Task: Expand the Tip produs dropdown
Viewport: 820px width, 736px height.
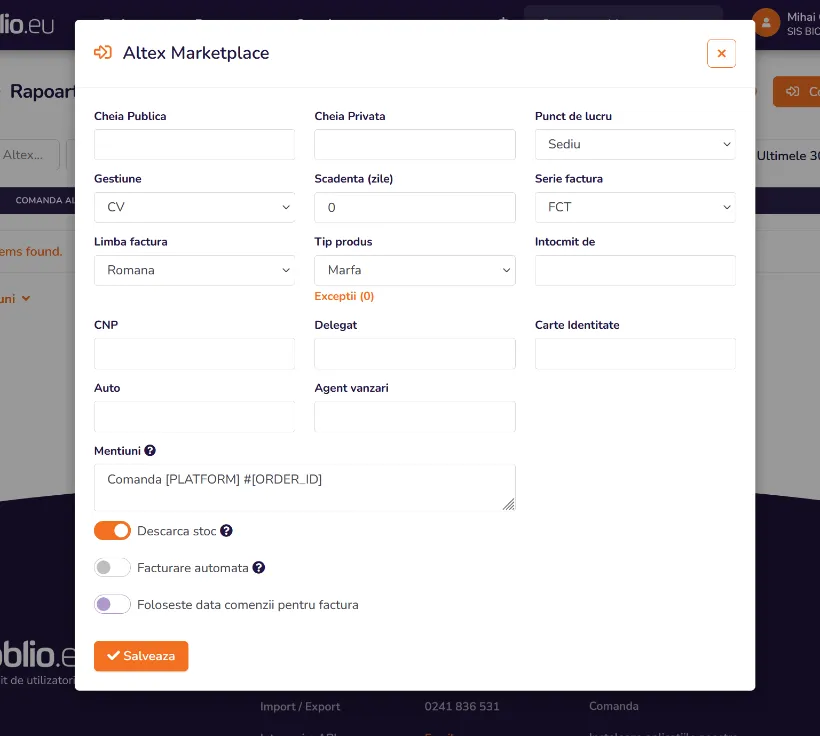Action: [x=414, y=270]
